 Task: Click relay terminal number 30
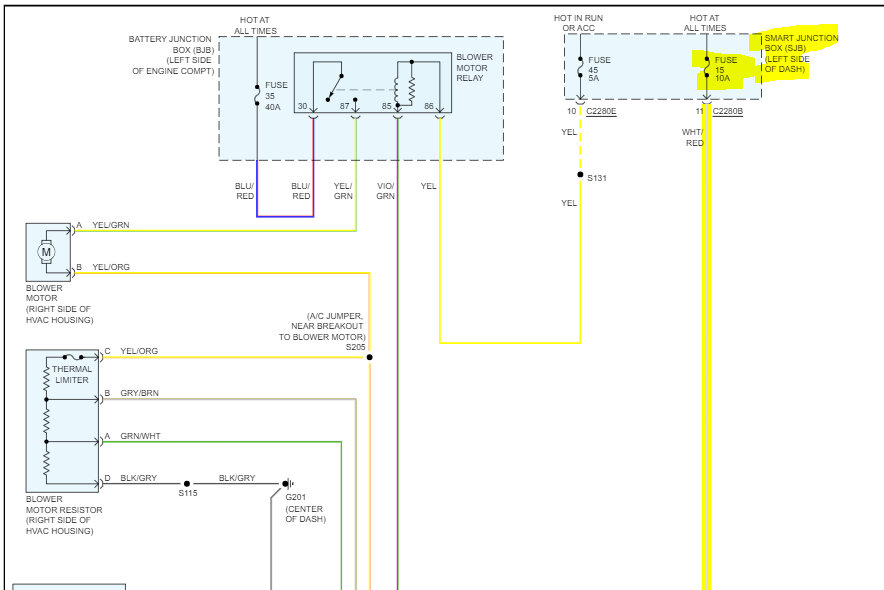[303, 106]
